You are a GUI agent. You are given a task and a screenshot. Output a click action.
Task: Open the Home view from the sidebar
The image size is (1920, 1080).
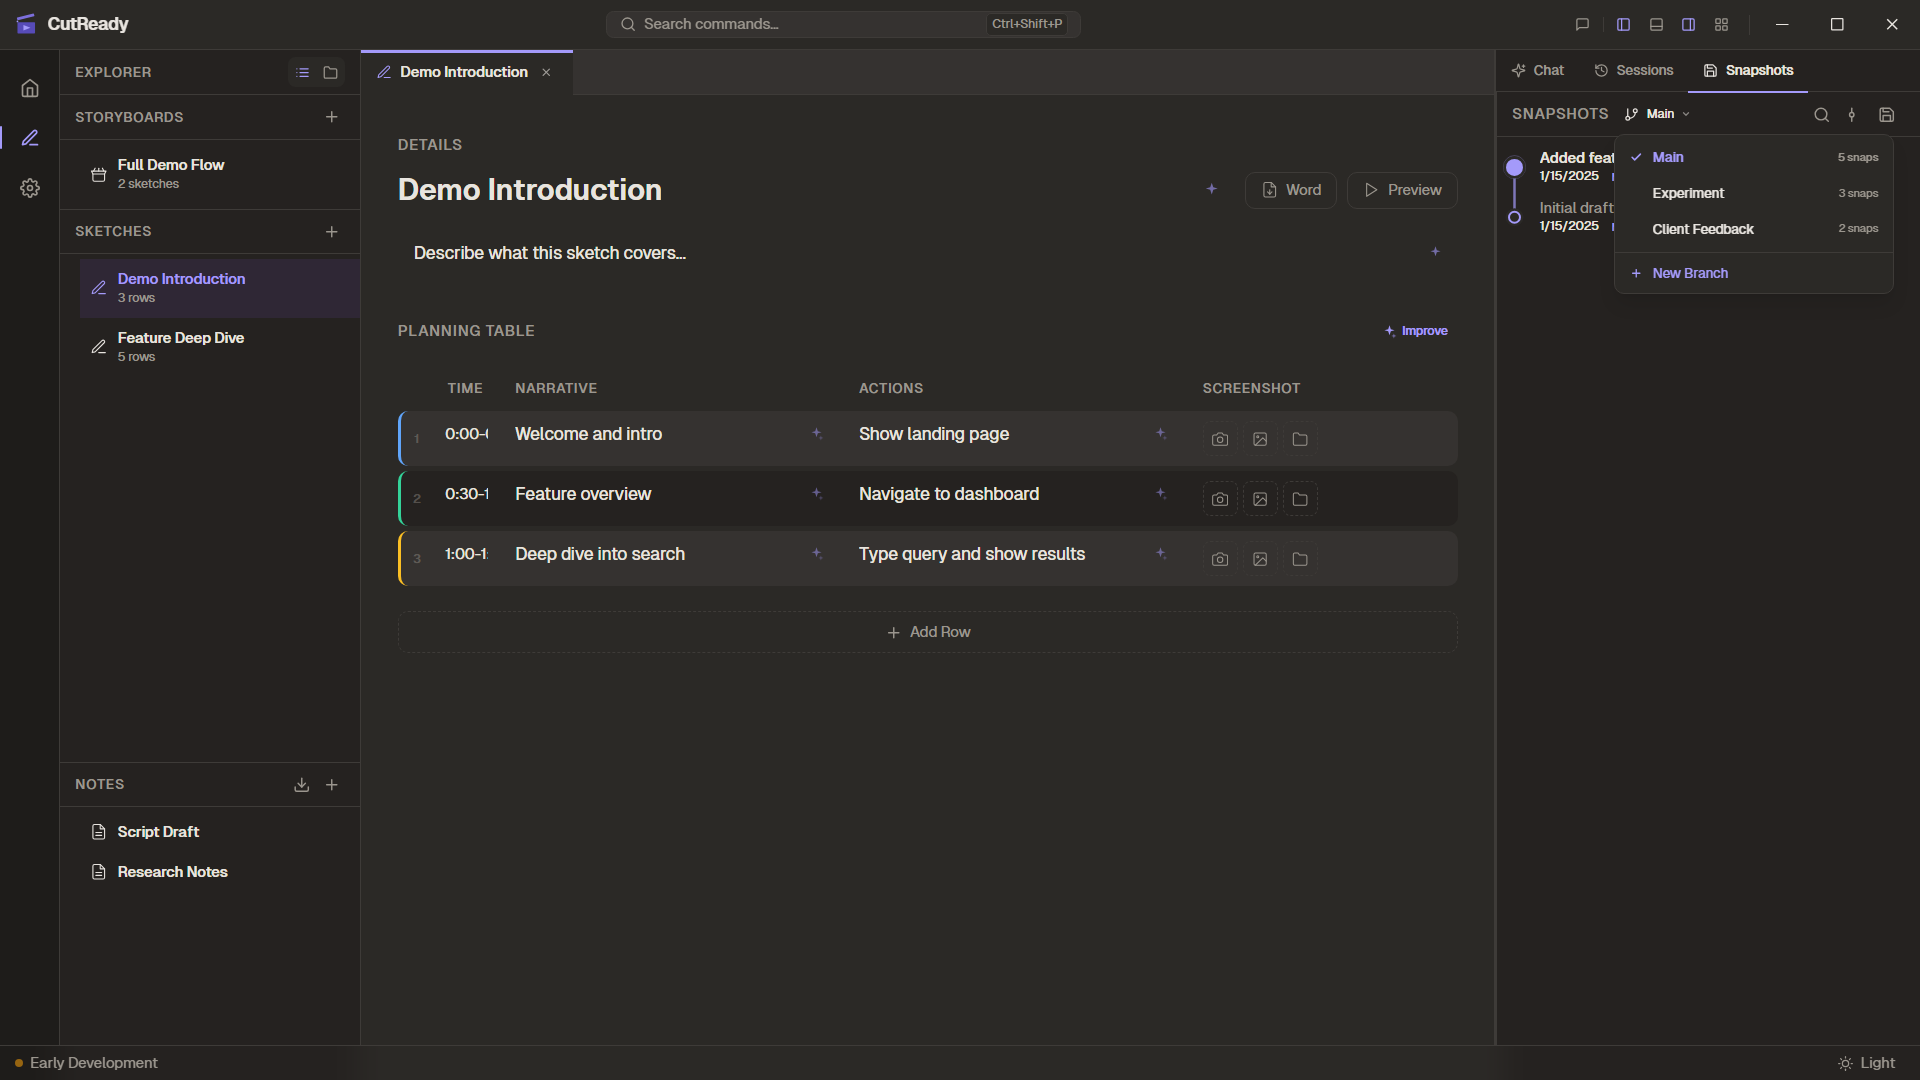click(x=30, y=88)
